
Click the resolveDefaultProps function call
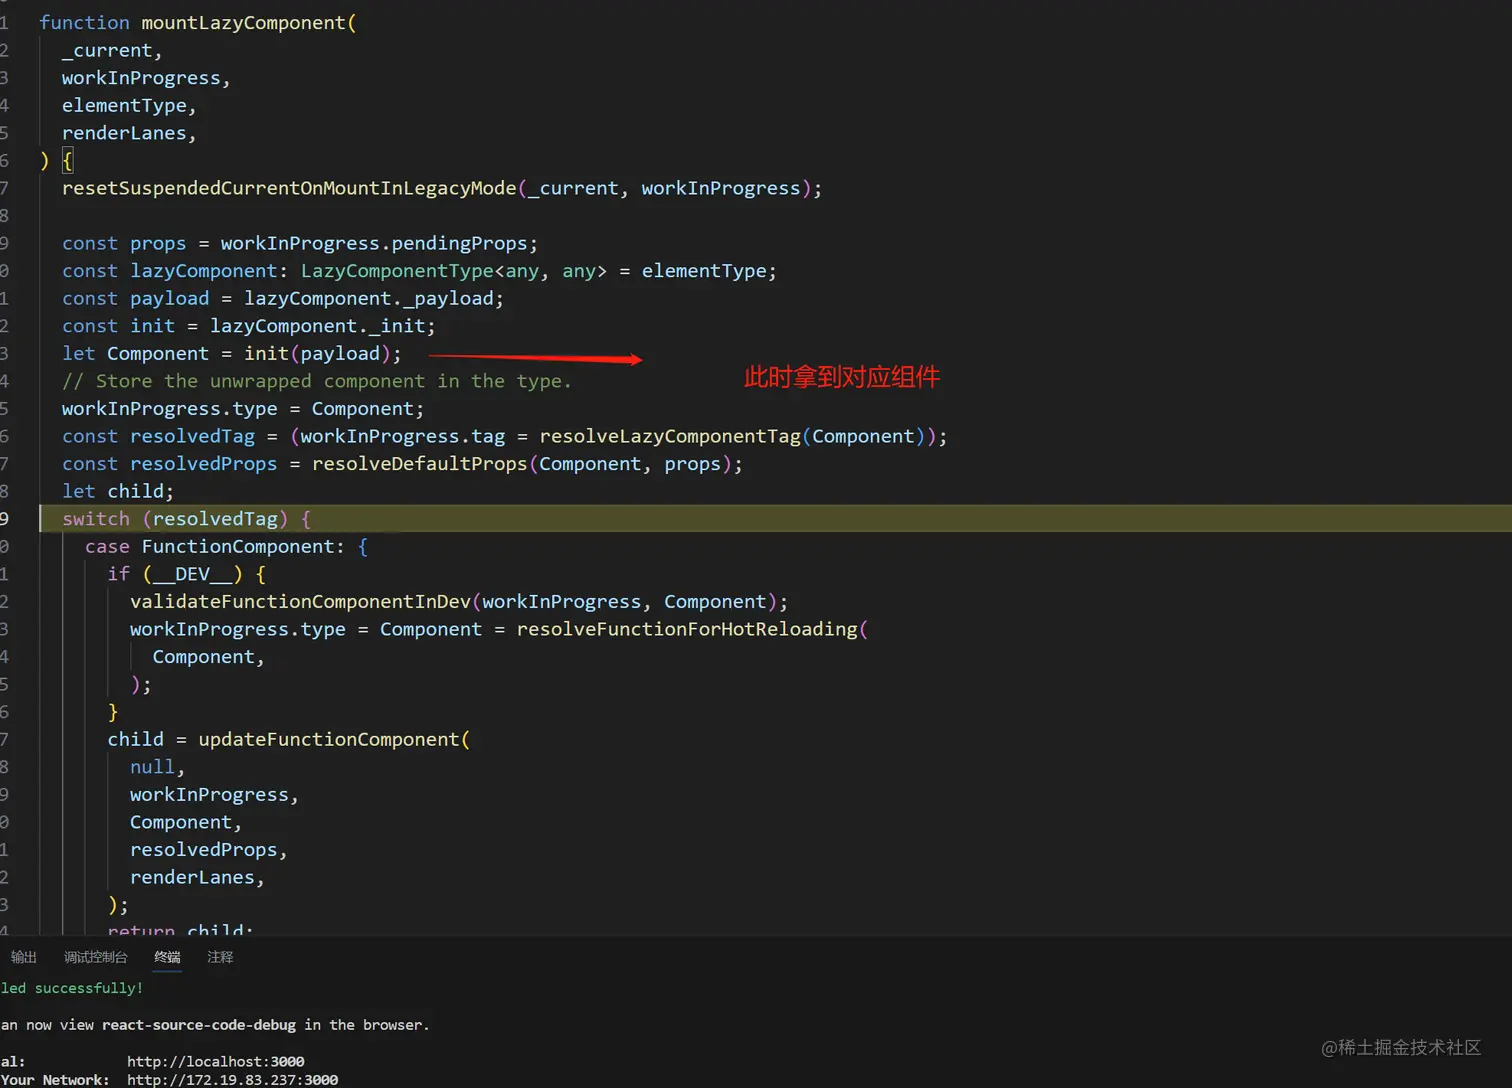pyautogui.click(x=419, y=464)
